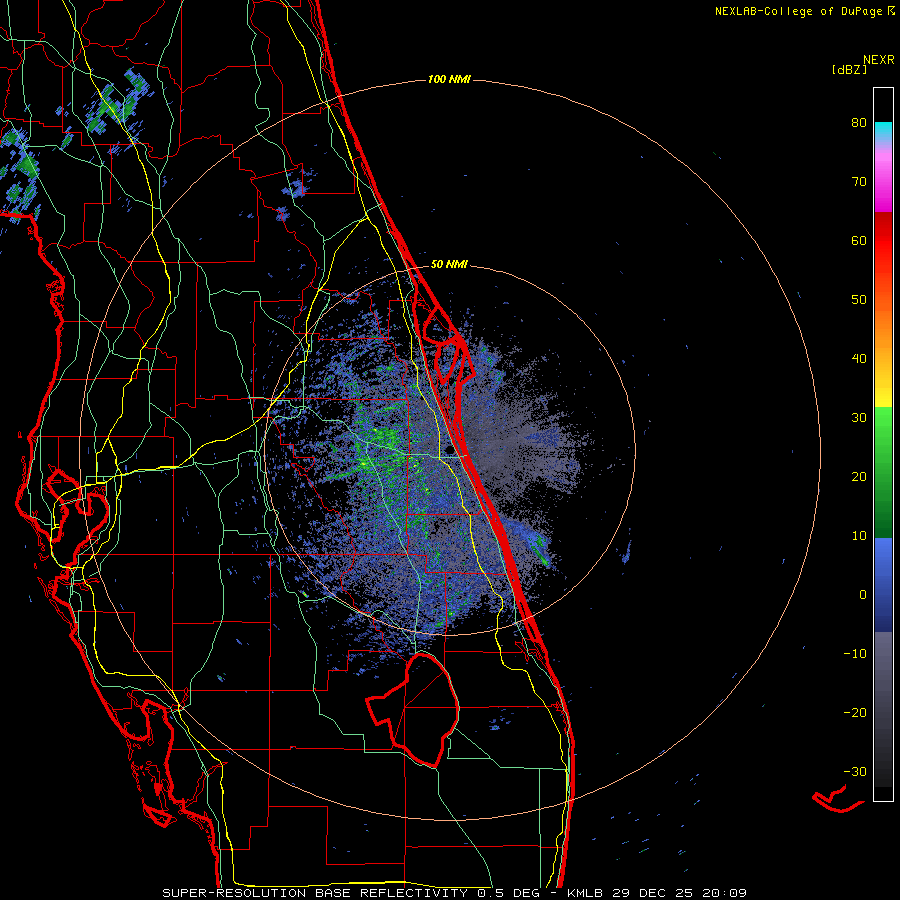Click the 'SUPER-RESOLUTION BASE REFLECTIVITY' caption
This screenshot has width=900, height=900.
[315, 893]
